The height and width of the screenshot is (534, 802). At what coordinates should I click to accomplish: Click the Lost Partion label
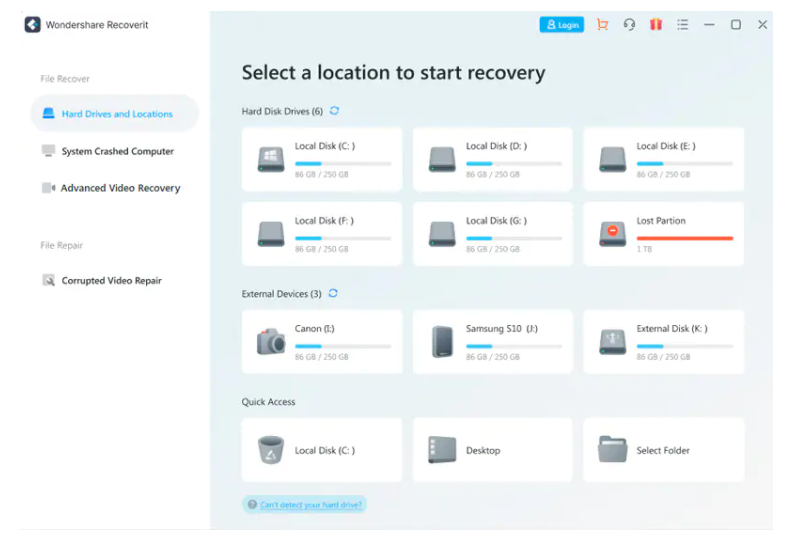tap(661, 220)
